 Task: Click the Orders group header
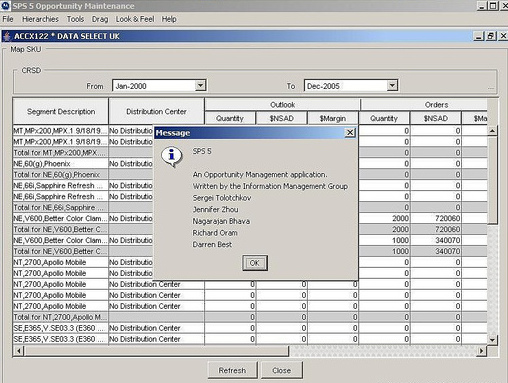tap(424, 105)
